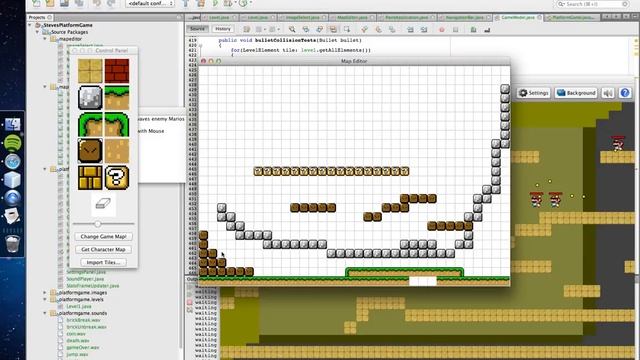Select the question mark block tile
Viewport: 640px width, 360px height.
(117, 178)
